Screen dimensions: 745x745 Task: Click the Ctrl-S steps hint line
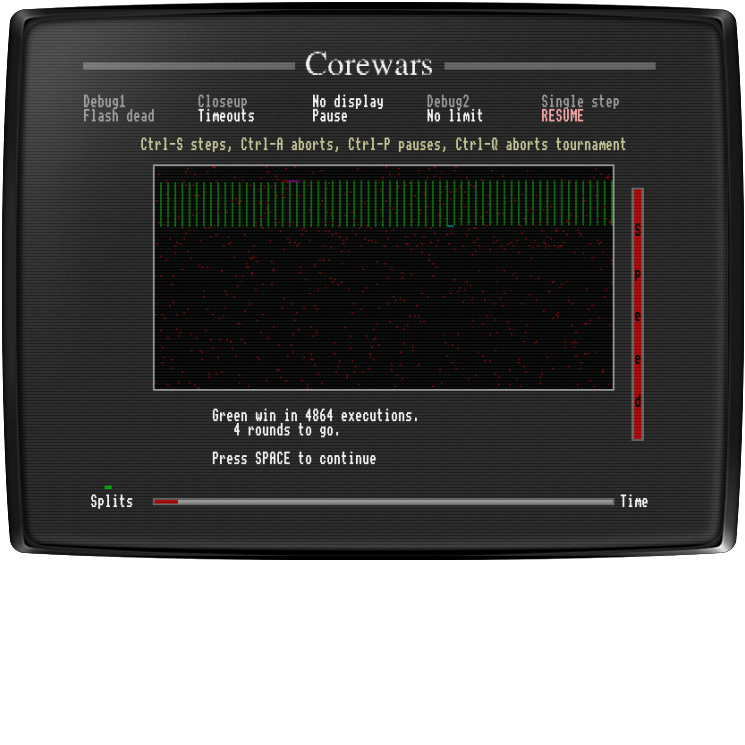point(383,144)
